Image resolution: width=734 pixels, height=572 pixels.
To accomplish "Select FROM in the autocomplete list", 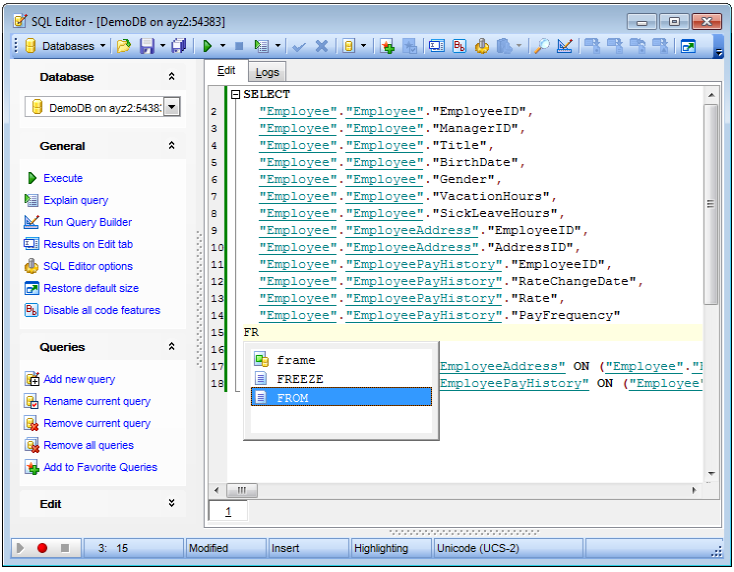I will coord(341,397).
